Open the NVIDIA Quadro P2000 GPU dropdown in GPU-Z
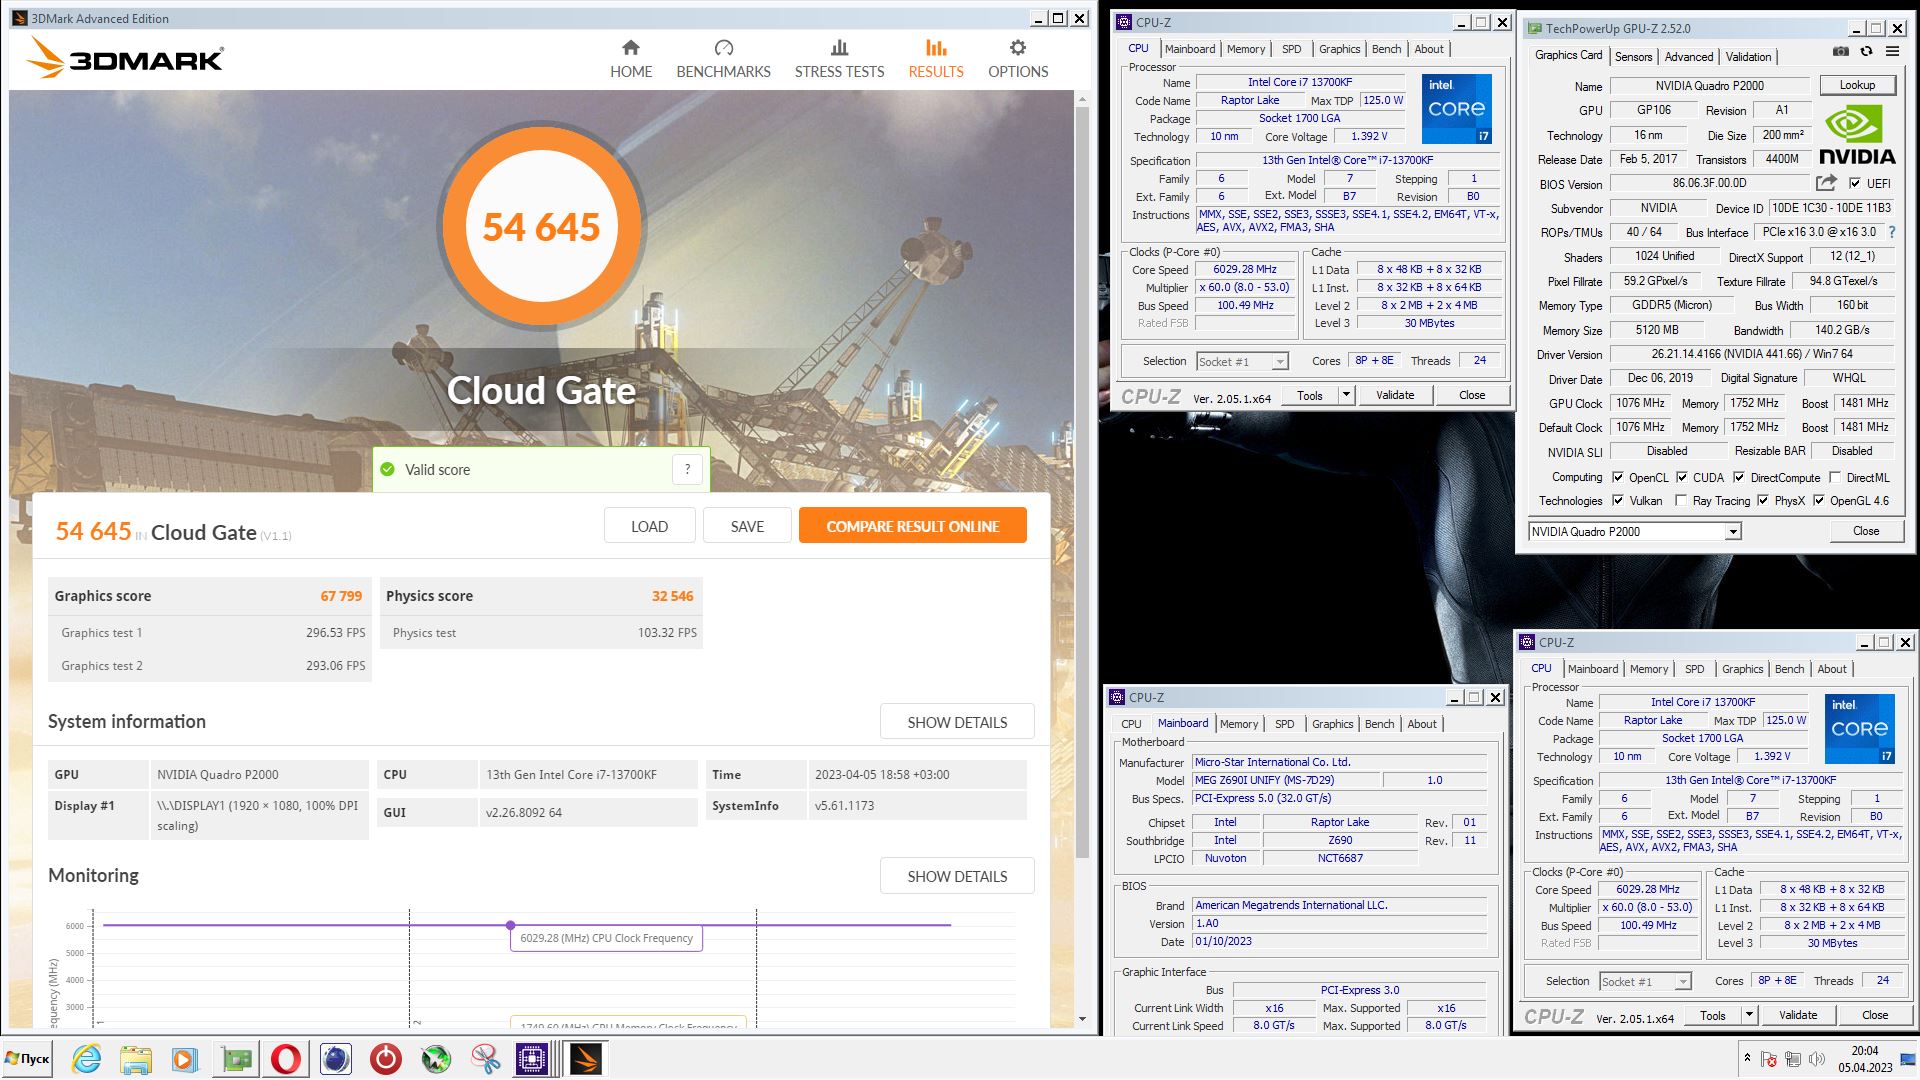Screen dimensions: 1920x1080 1634,532
